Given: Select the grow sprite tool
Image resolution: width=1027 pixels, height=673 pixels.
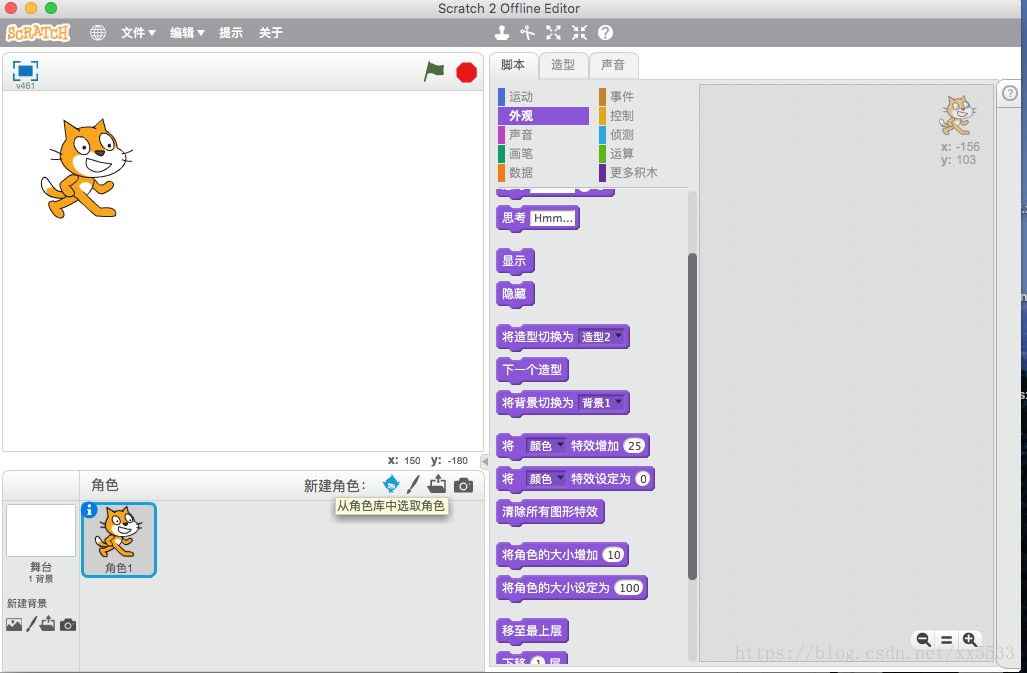Looking at the screenshot, I should pyautogui.click(x=553, y=32).
